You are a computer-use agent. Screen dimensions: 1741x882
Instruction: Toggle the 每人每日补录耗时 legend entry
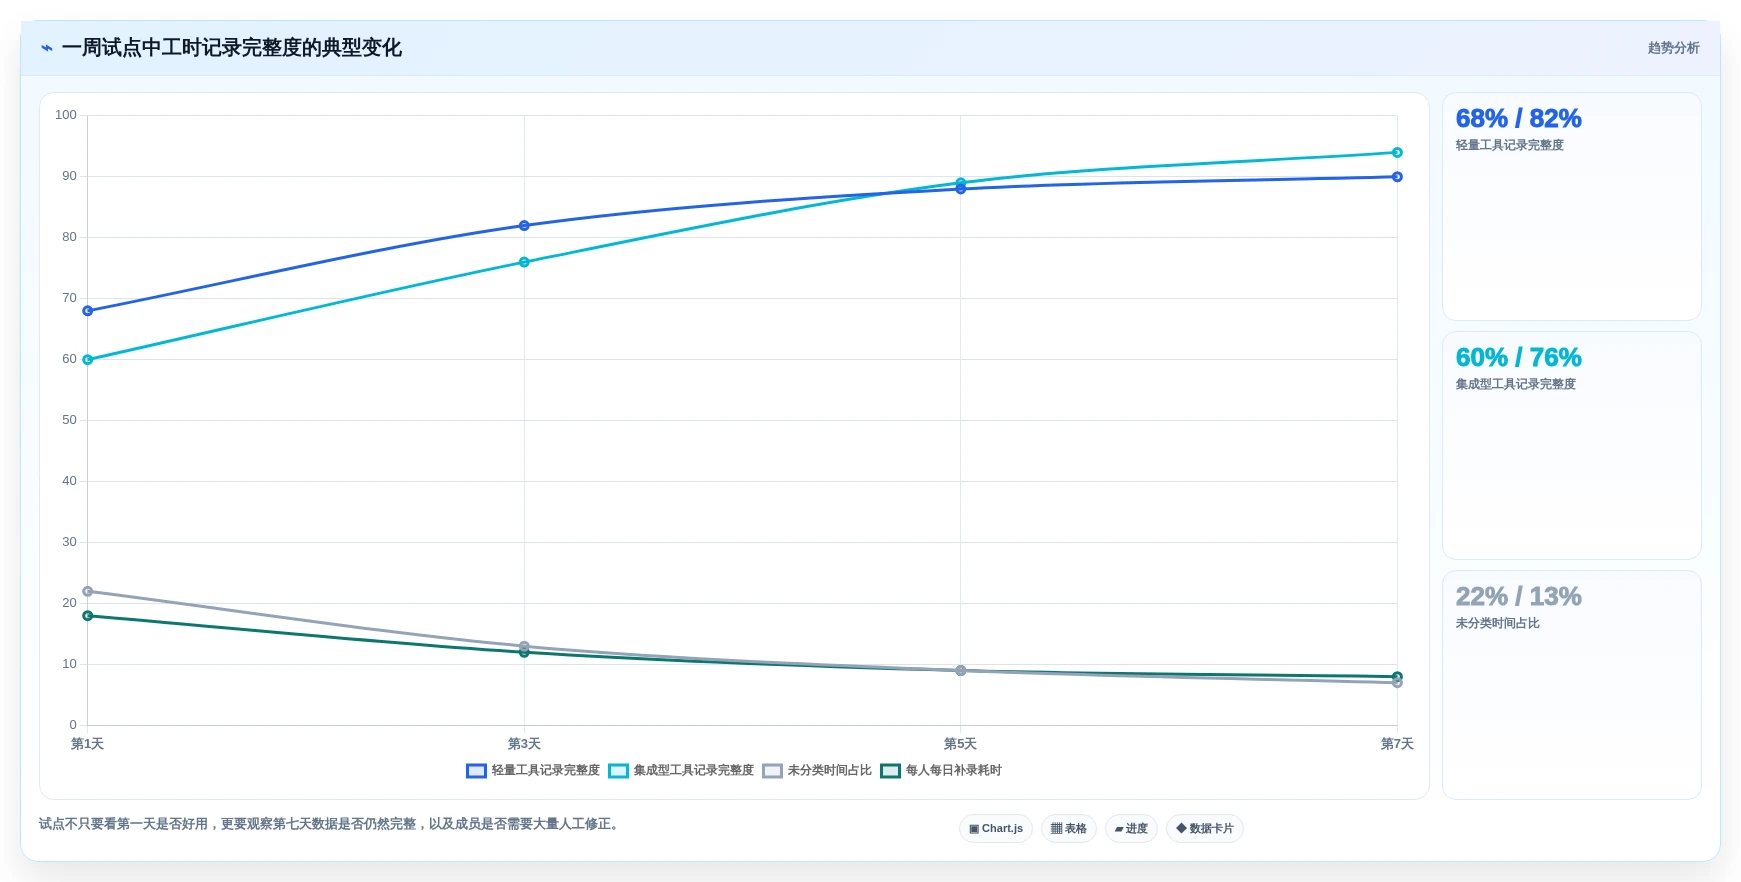[x=941, y=770]
